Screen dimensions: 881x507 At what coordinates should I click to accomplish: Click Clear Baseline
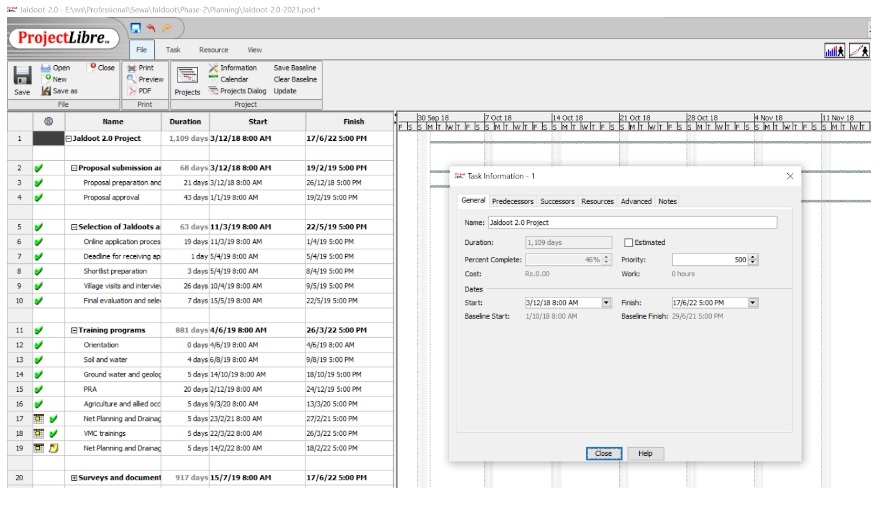click(296, 79)
